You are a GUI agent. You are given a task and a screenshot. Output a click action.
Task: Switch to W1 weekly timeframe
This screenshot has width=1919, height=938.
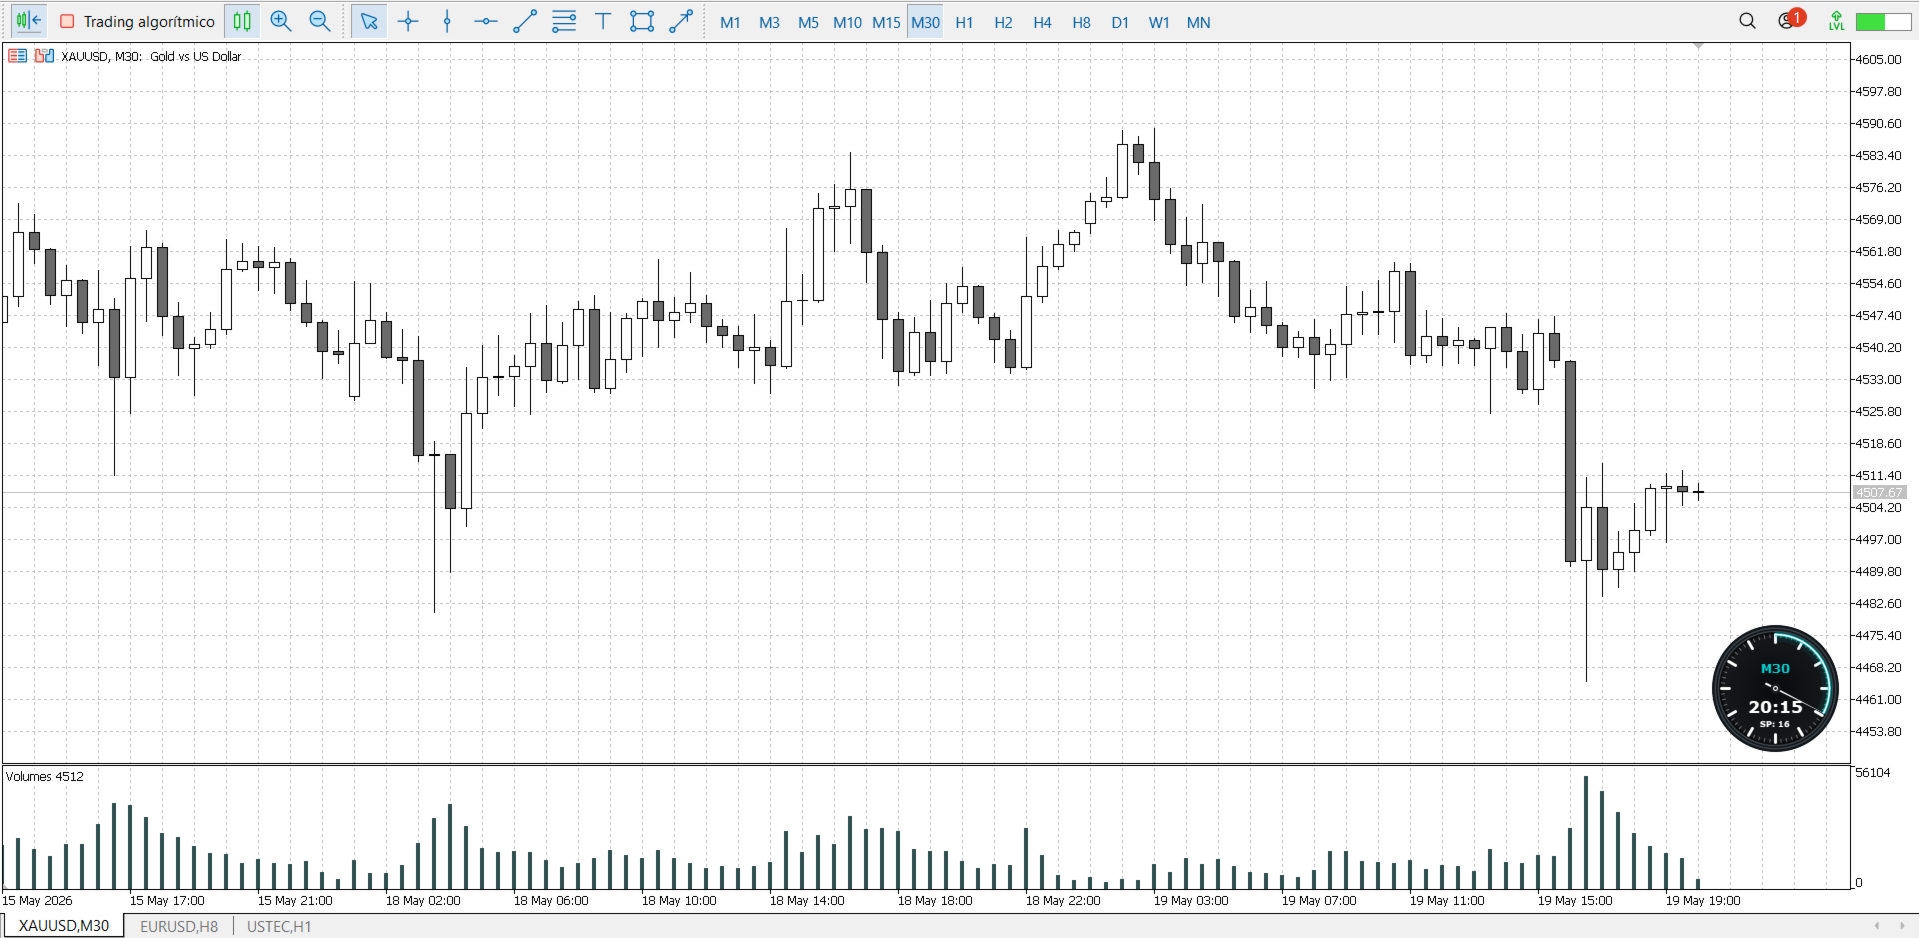pyautogui.click(x=1159, y=22)
